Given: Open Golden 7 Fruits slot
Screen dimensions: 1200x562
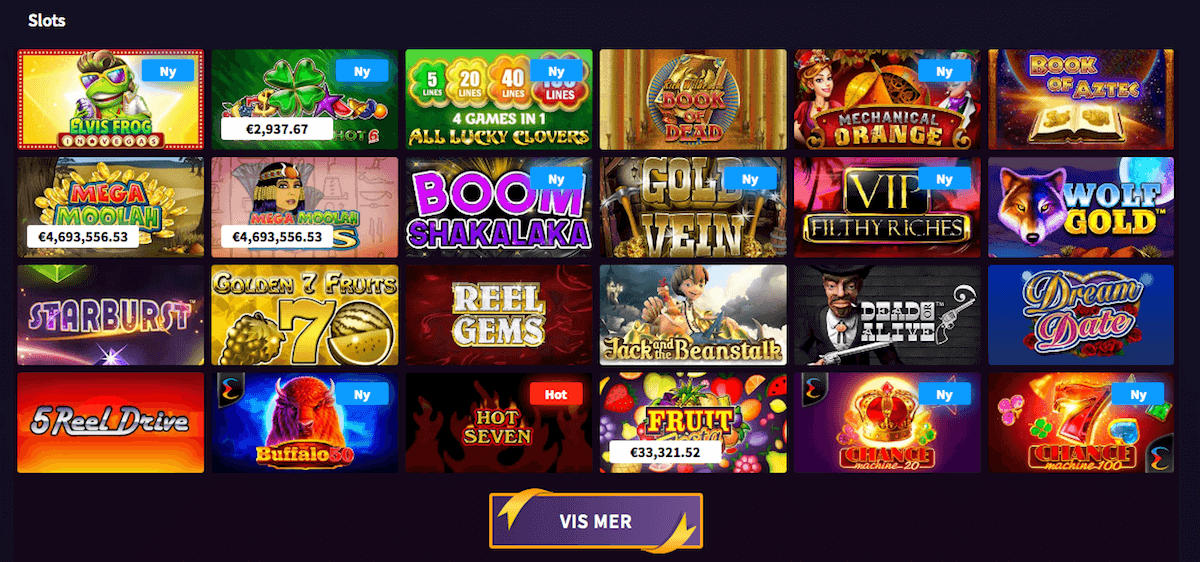Looking at the screenshot, I should click(x=305, y=315).
